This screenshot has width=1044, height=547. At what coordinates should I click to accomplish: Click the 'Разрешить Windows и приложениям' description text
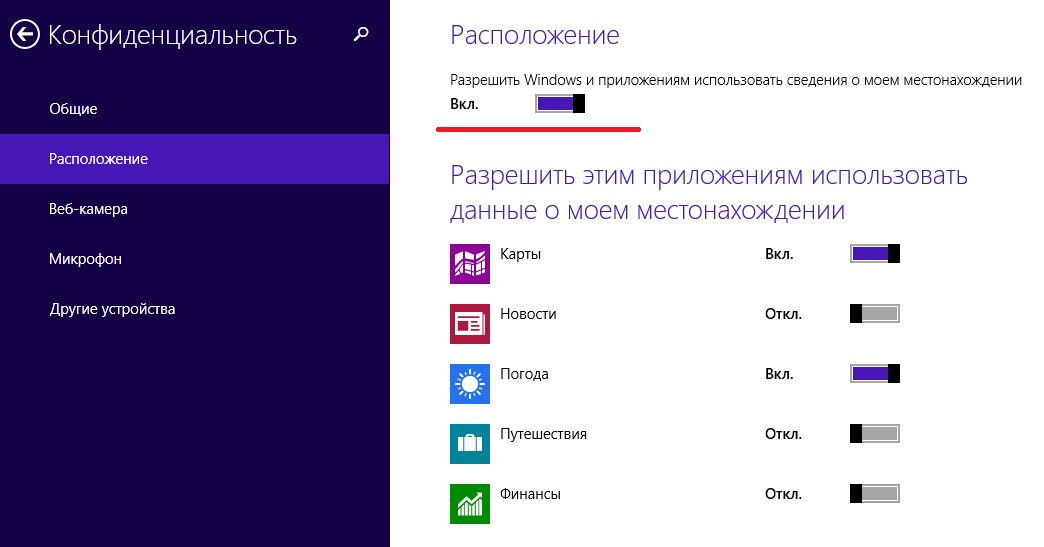[x=736, y=81]
